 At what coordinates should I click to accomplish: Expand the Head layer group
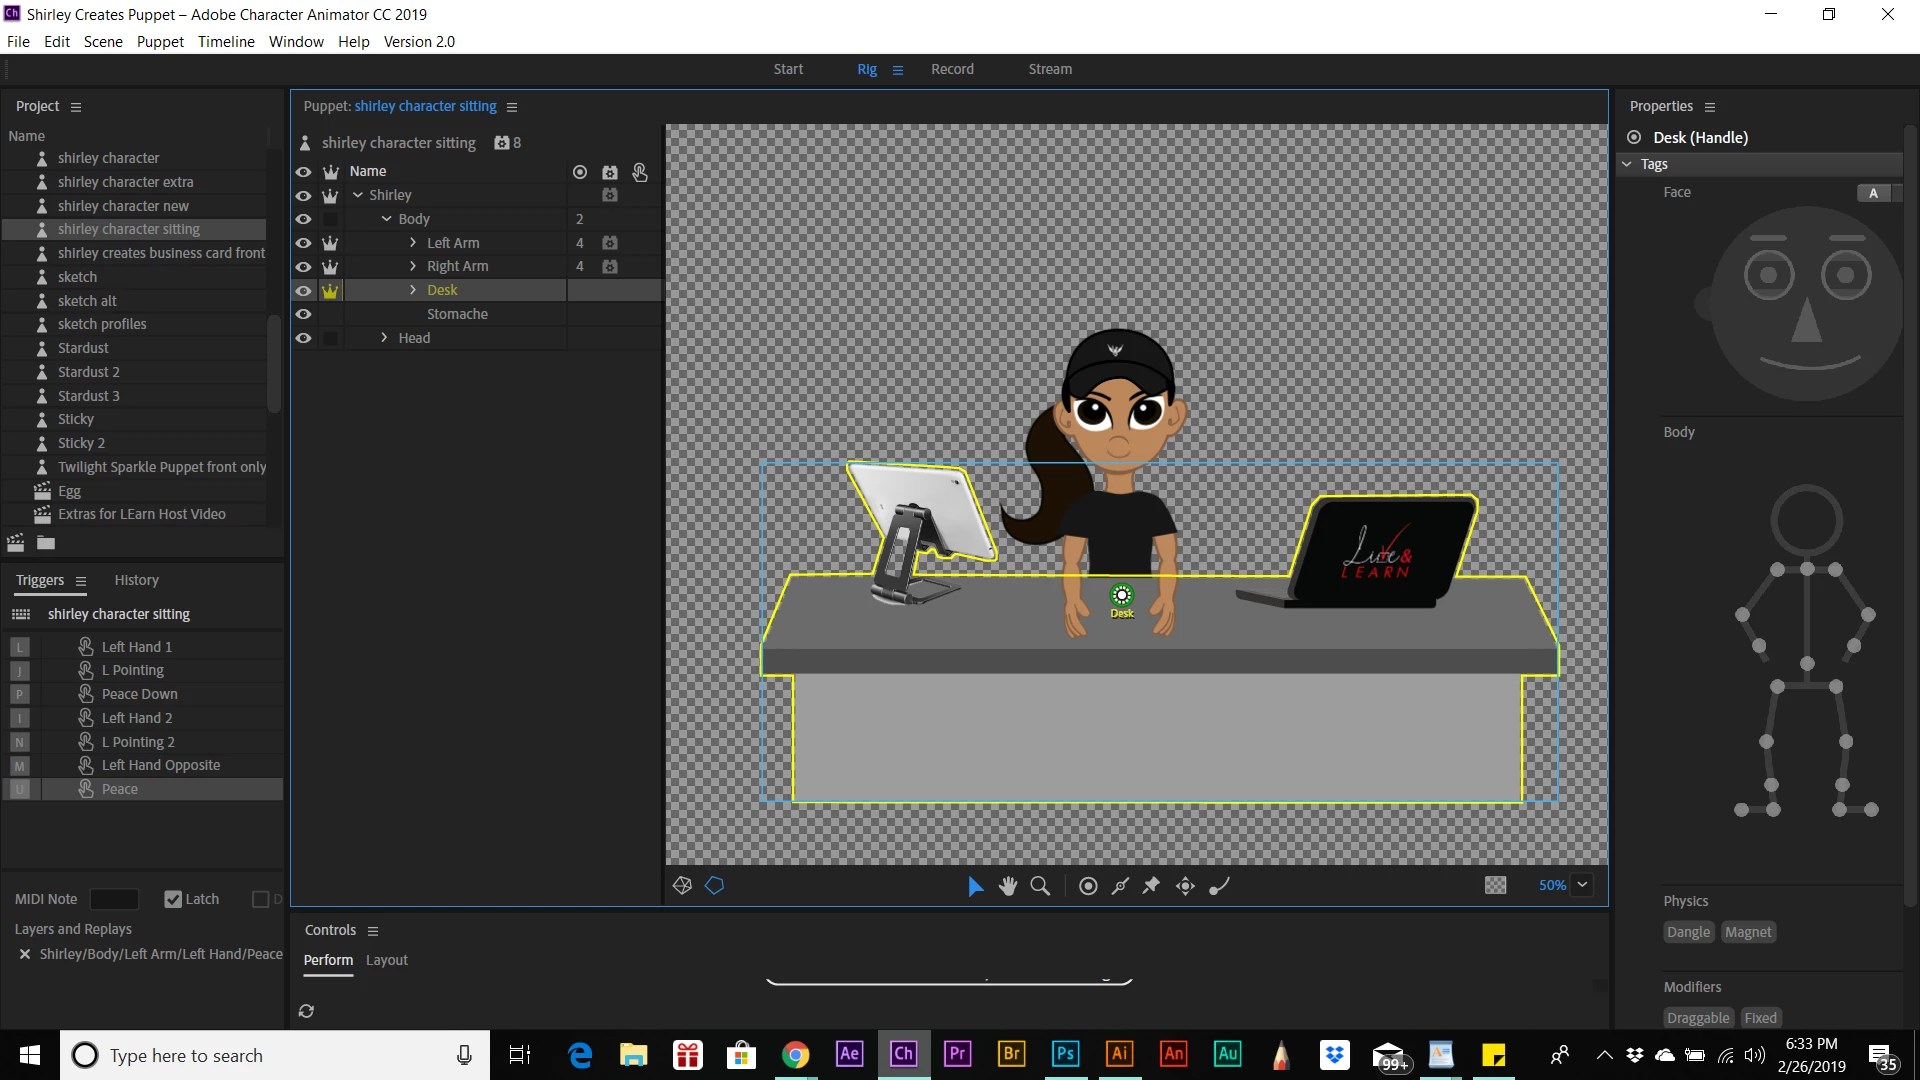384,338
